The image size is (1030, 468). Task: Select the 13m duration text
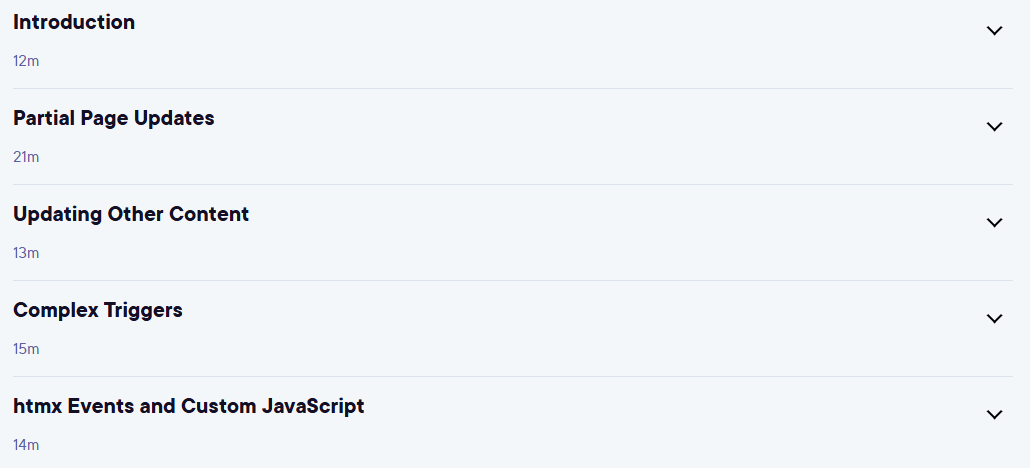coord(26,253)
